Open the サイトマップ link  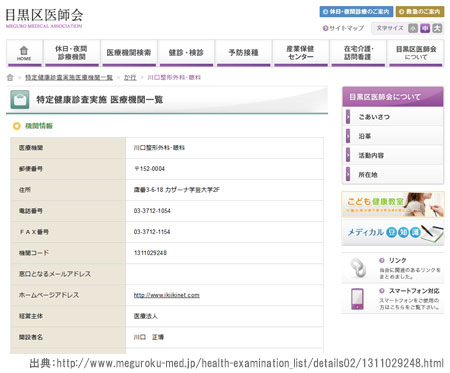tap(343, 28)
